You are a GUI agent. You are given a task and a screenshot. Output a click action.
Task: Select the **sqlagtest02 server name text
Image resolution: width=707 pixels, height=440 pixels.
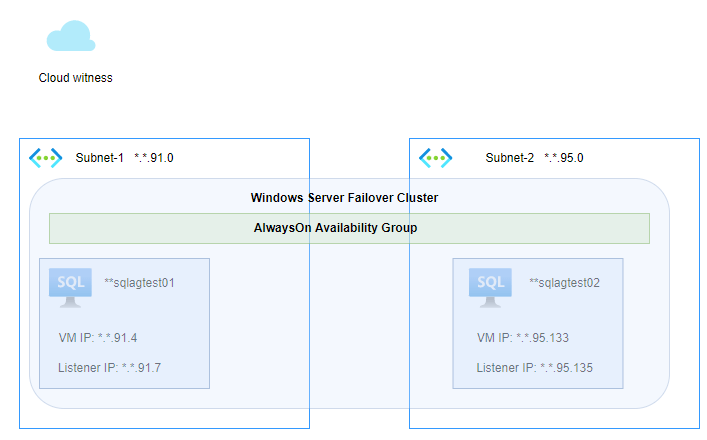[x=564, y=283]
